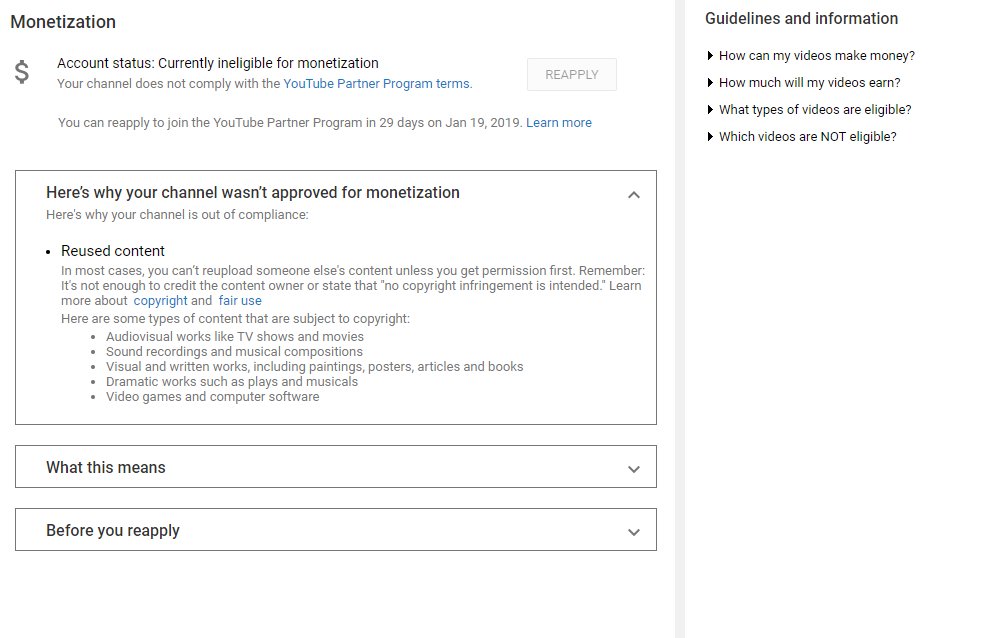Click 'Visual and written works' list item
The image size is (984, 638).
tap(314, 366)
